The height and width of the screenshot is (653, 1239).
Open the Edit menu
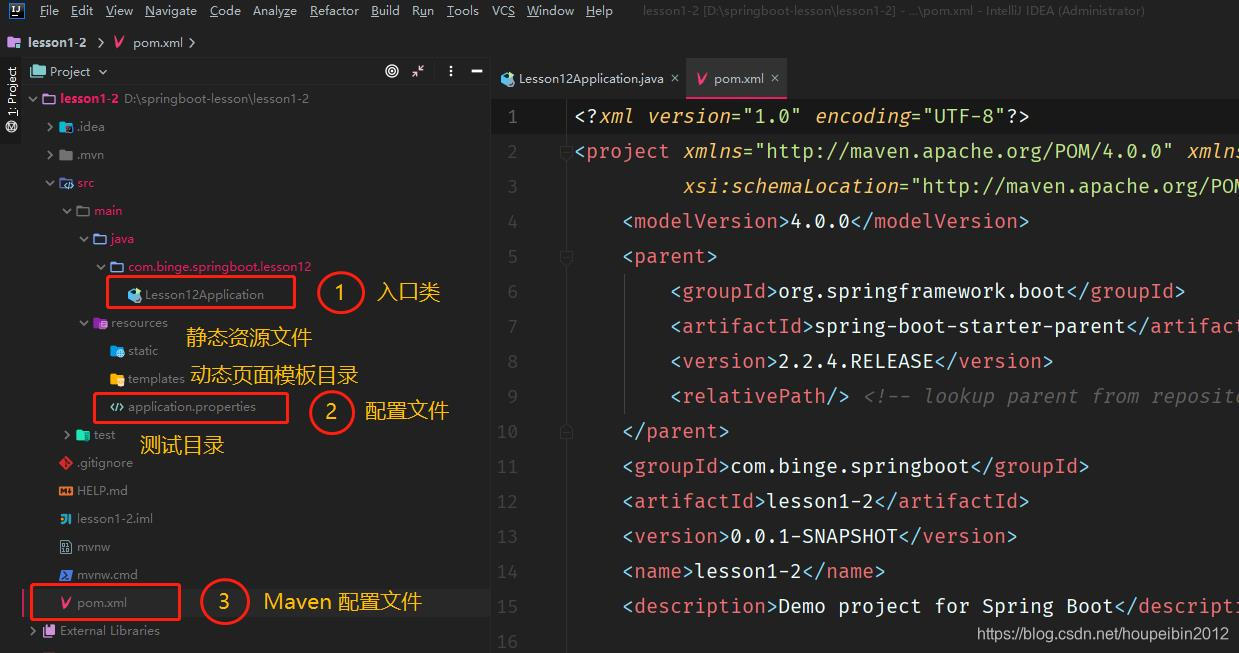[82, 11]
